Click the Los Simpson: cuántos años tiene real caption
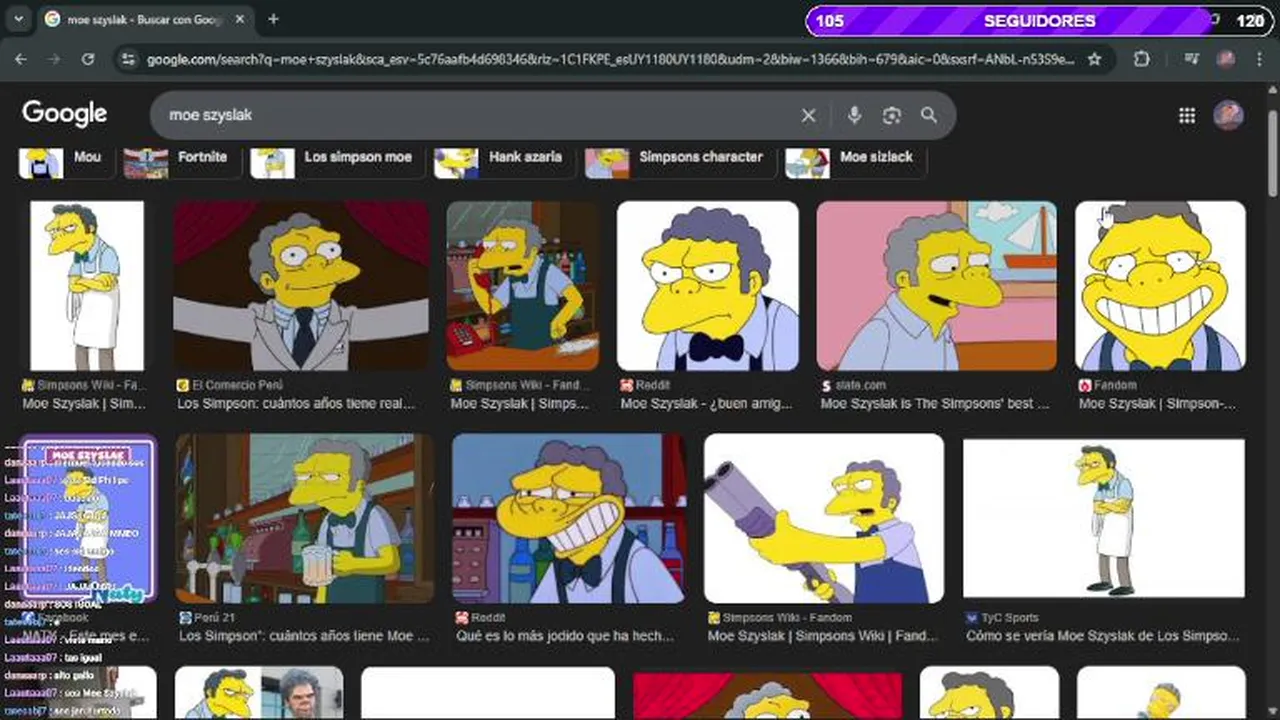Image resolution: width=1280 pixels, height=720 pixels. tap(296, 404)
